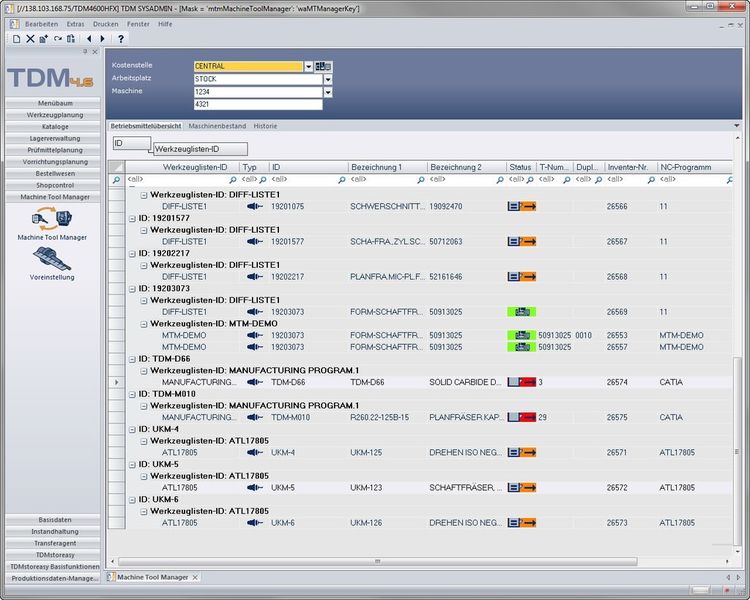Open the Lagerverwaltung sidebar section
Viewport: 750px width, 600px height.
coord(55,138)
